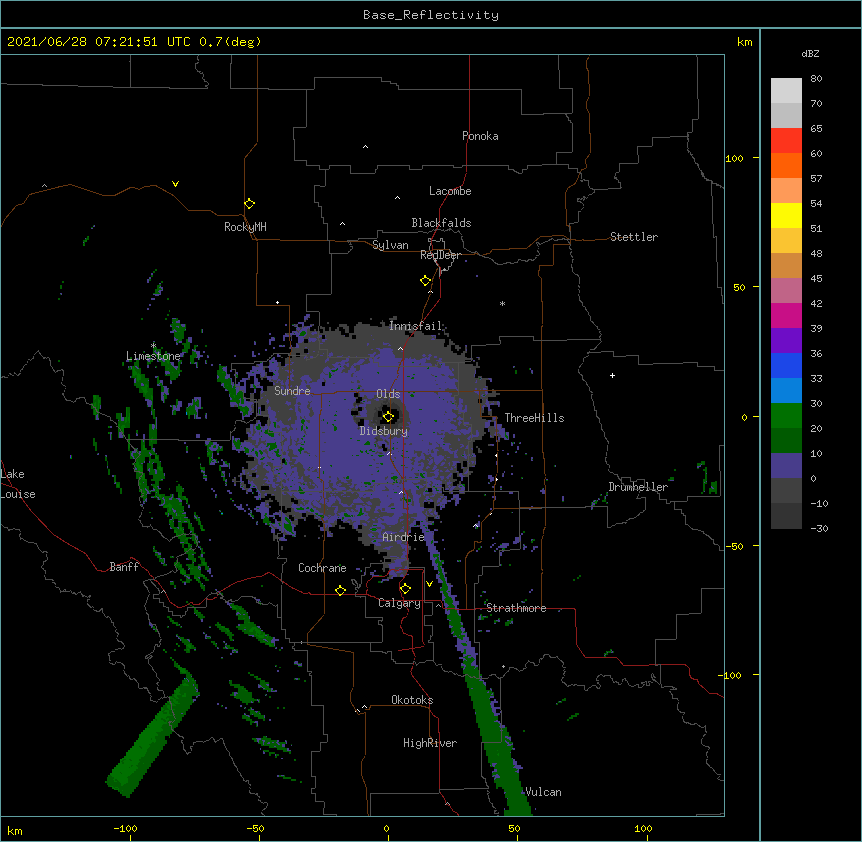Image resolution: width=862 pixels, height=842 pixels.
Task: Click the white asterisk marker east of Innisfail
Action: click(502, 303)
